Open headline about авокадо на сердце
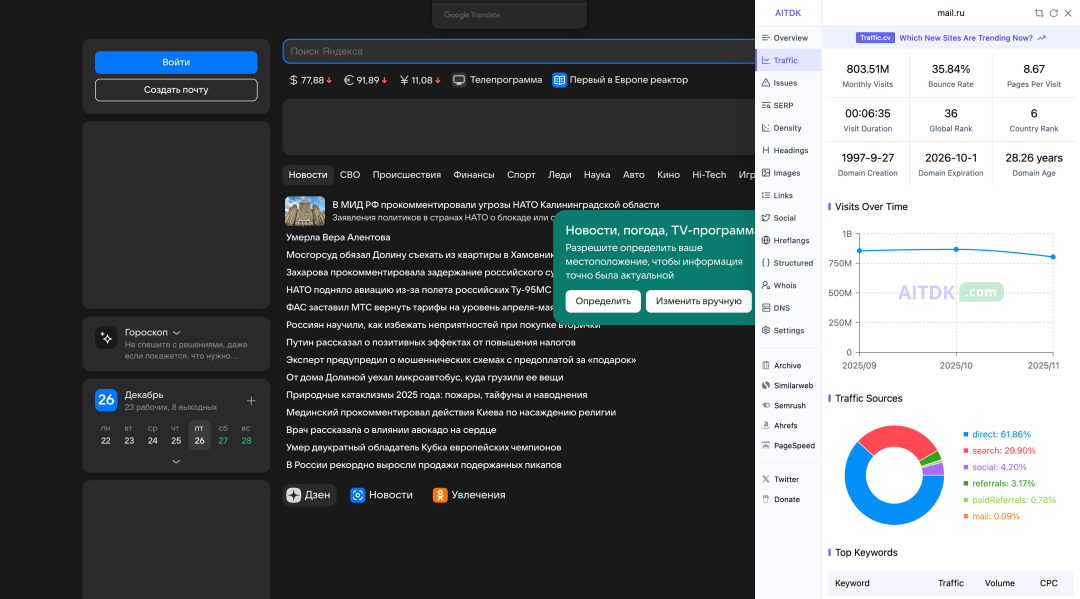 391,430
